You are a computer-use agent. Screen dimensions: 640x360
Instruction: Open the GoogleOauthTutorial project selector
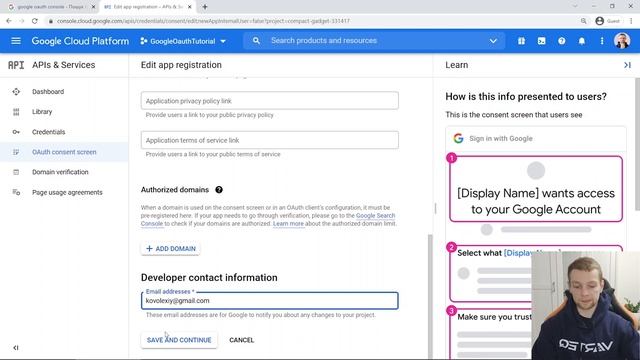[183, 41]
